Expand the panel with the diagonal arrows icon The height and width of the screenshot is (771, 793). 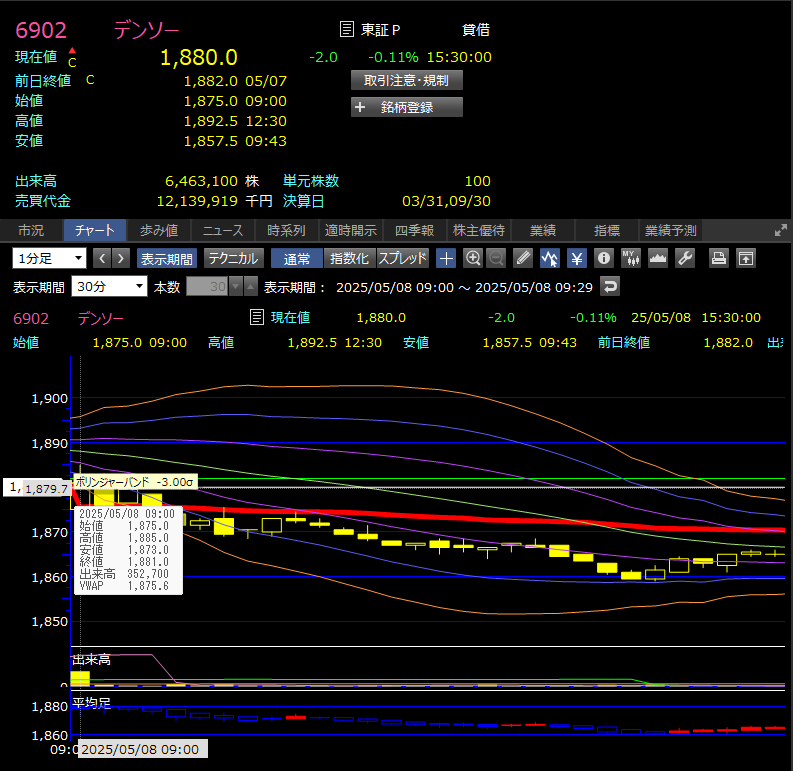(781, 230)
